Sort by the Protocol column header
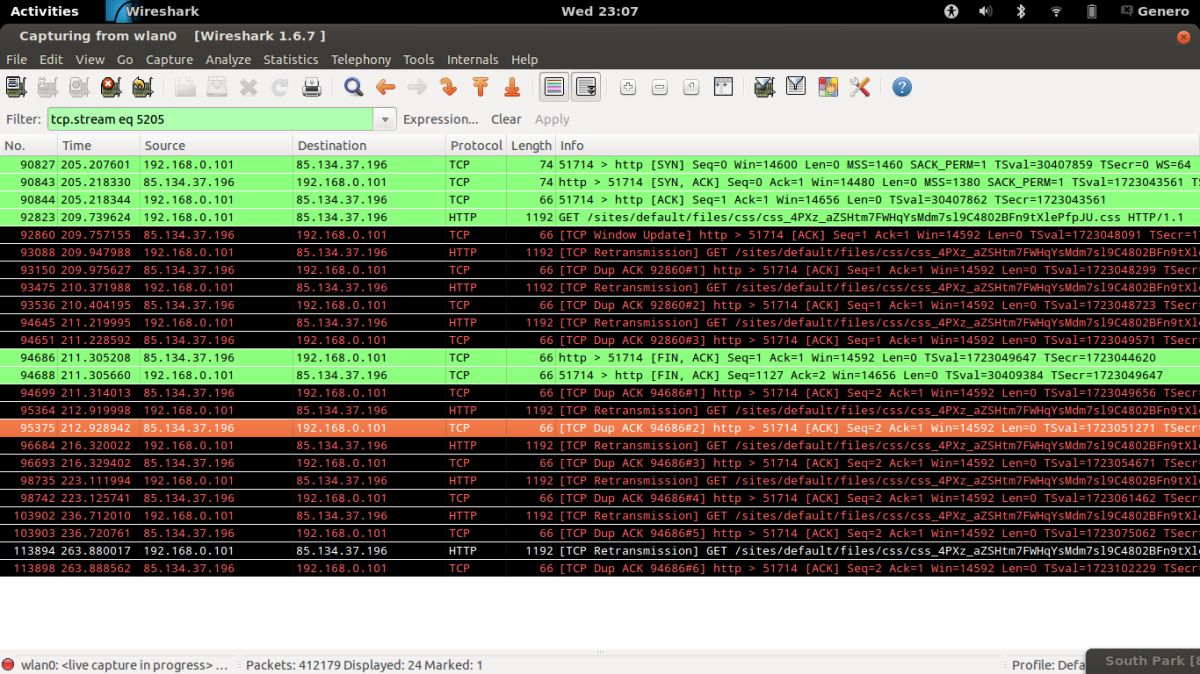The image size is (1200, 674). 476,145
